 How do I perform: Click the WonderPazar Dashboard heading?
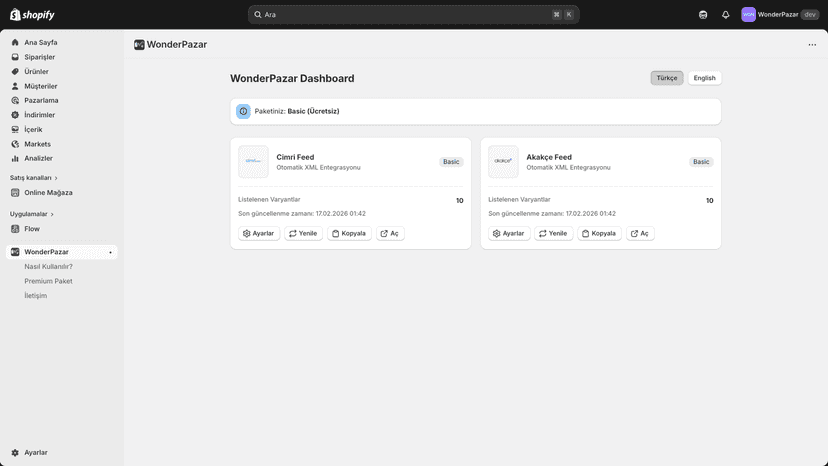click(292, 79)
